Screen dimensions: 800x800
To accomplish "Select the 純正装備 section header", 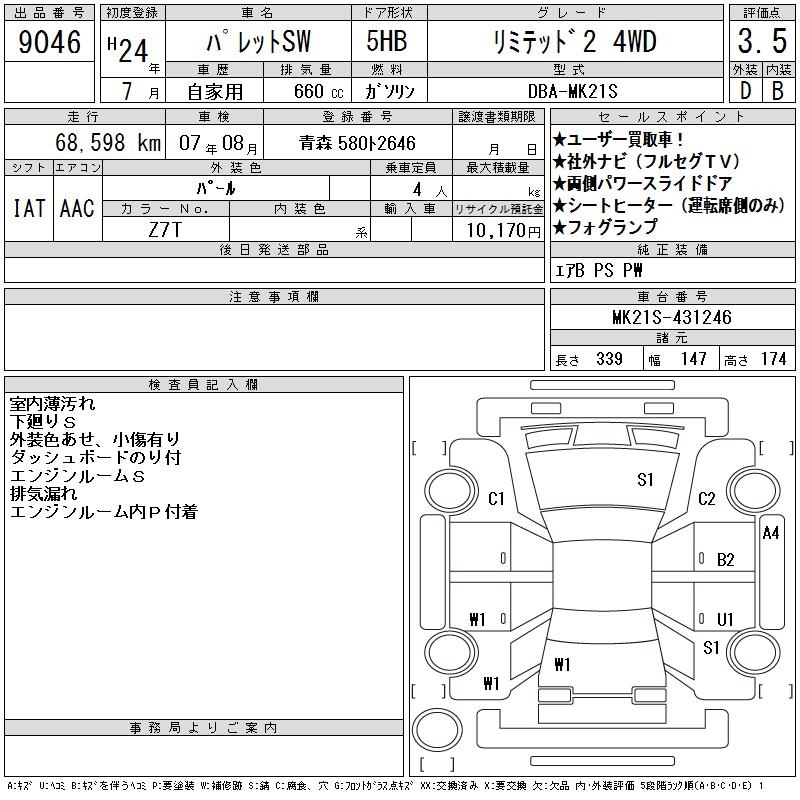I will (672, 249).
